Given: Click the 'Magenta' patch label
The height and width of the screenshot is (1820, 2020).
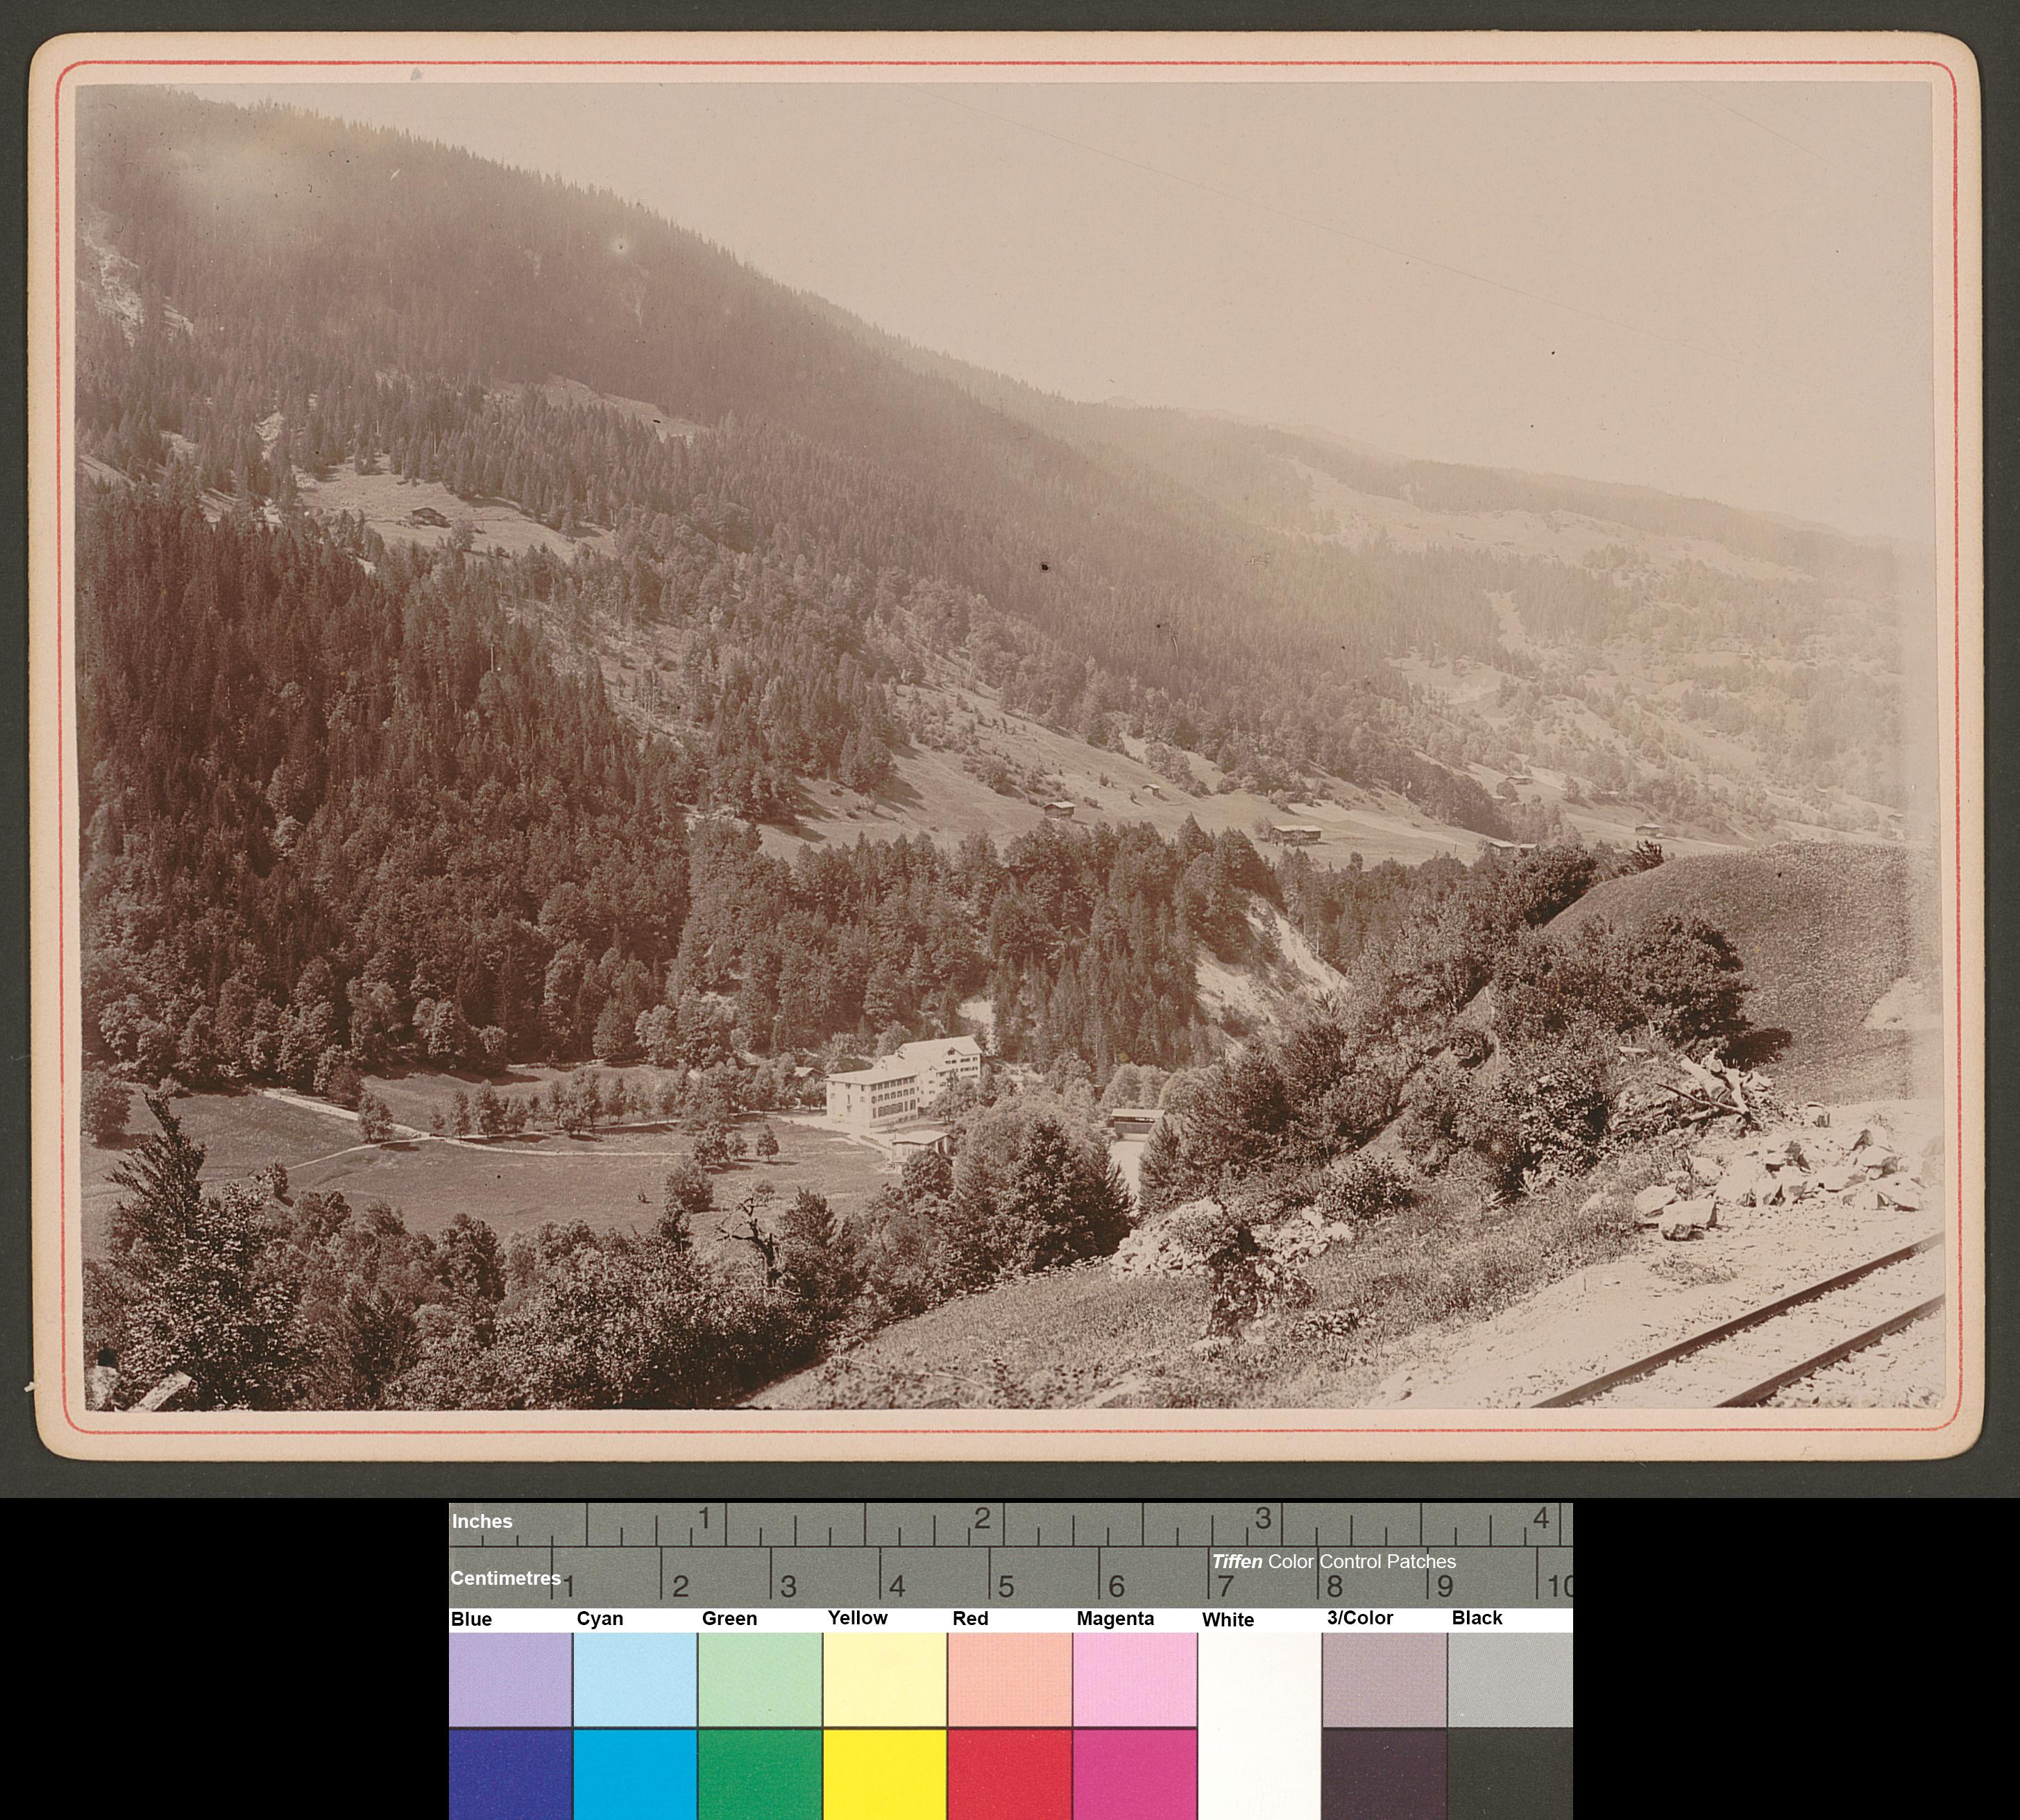Looking at the screenshot, I should coord(1115,1619).
